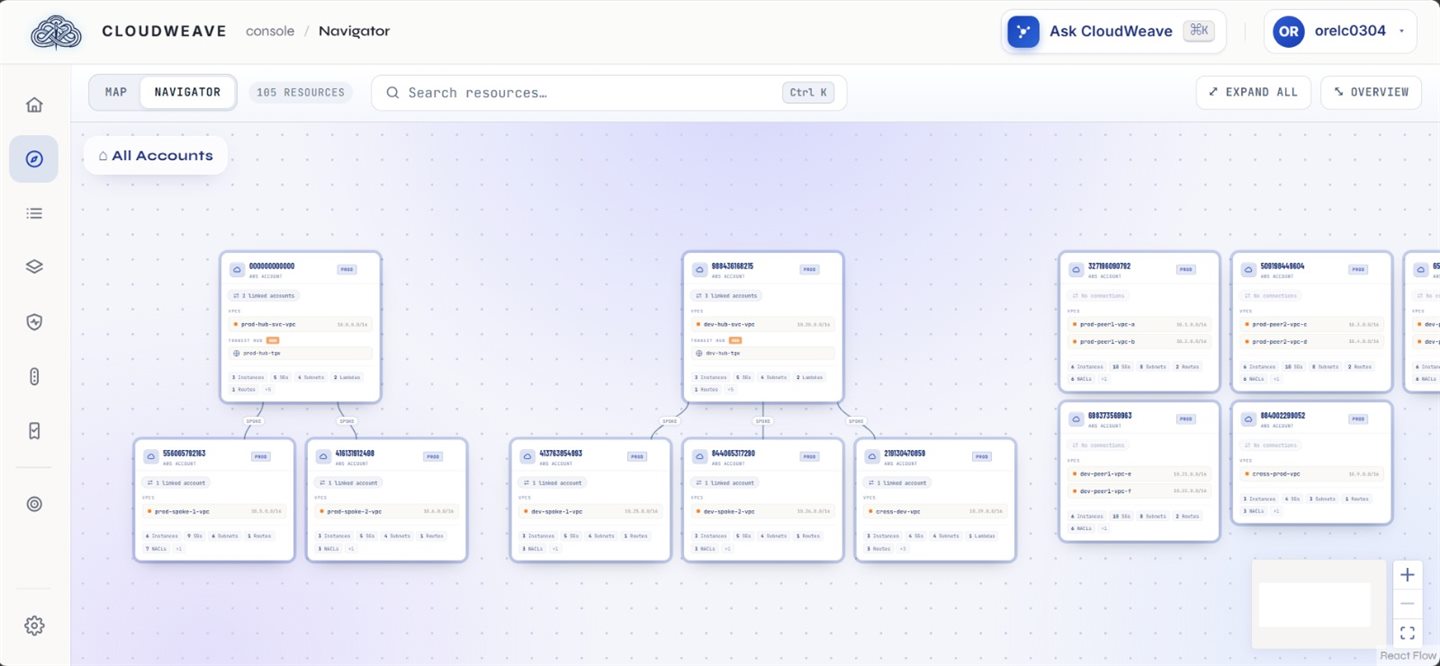Click cloud icon on account 884002299052
Viewport: 1440px width, 666px height.
pos(1247,419)
